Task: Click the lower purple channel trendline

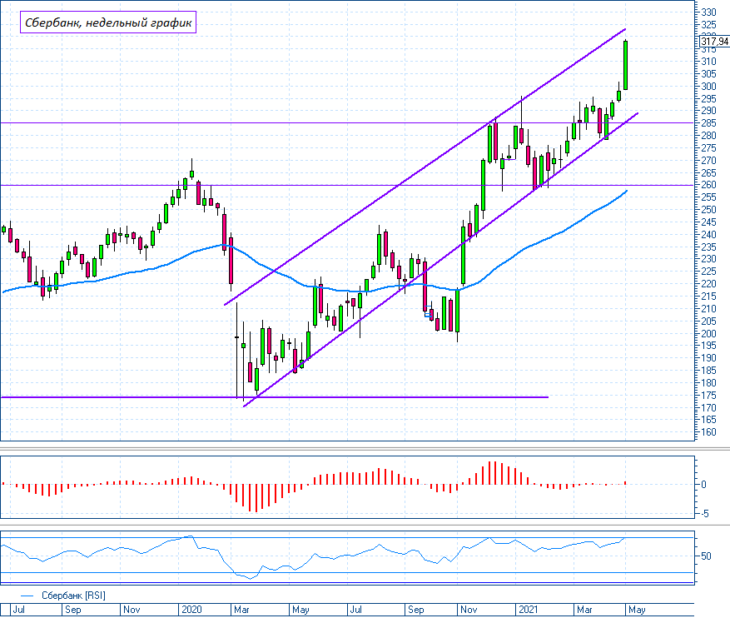Action: click(440, 260)
